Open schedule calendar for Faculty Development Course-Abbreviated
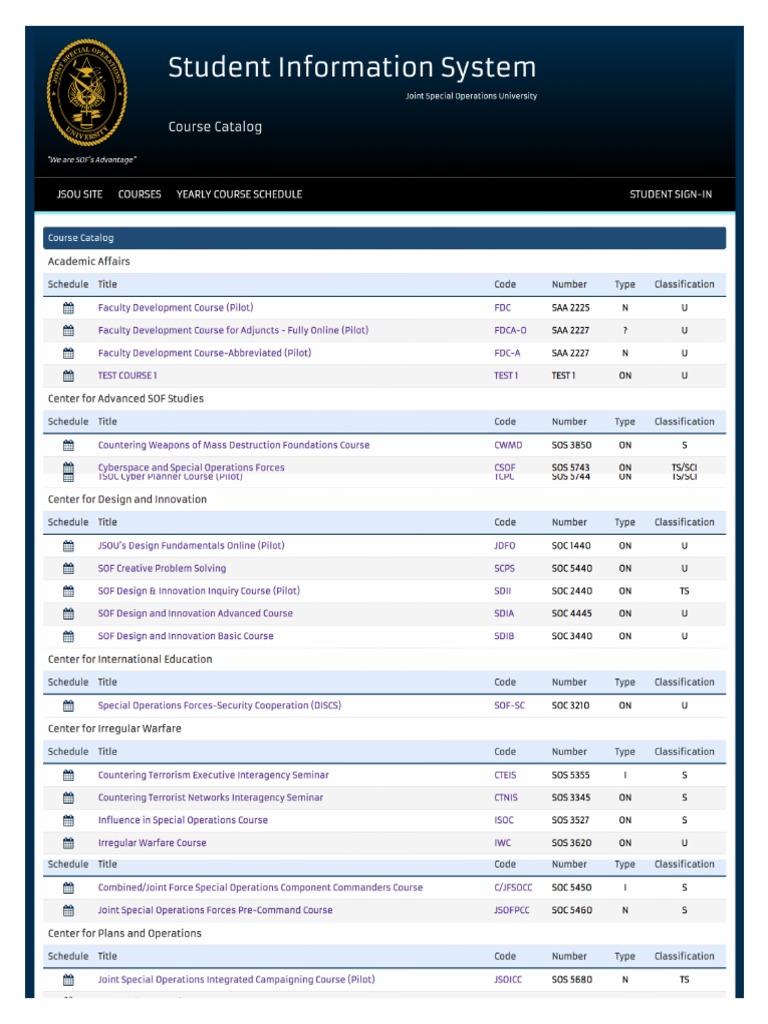This screenshot has height=1024, width=768. pos(68,353)
